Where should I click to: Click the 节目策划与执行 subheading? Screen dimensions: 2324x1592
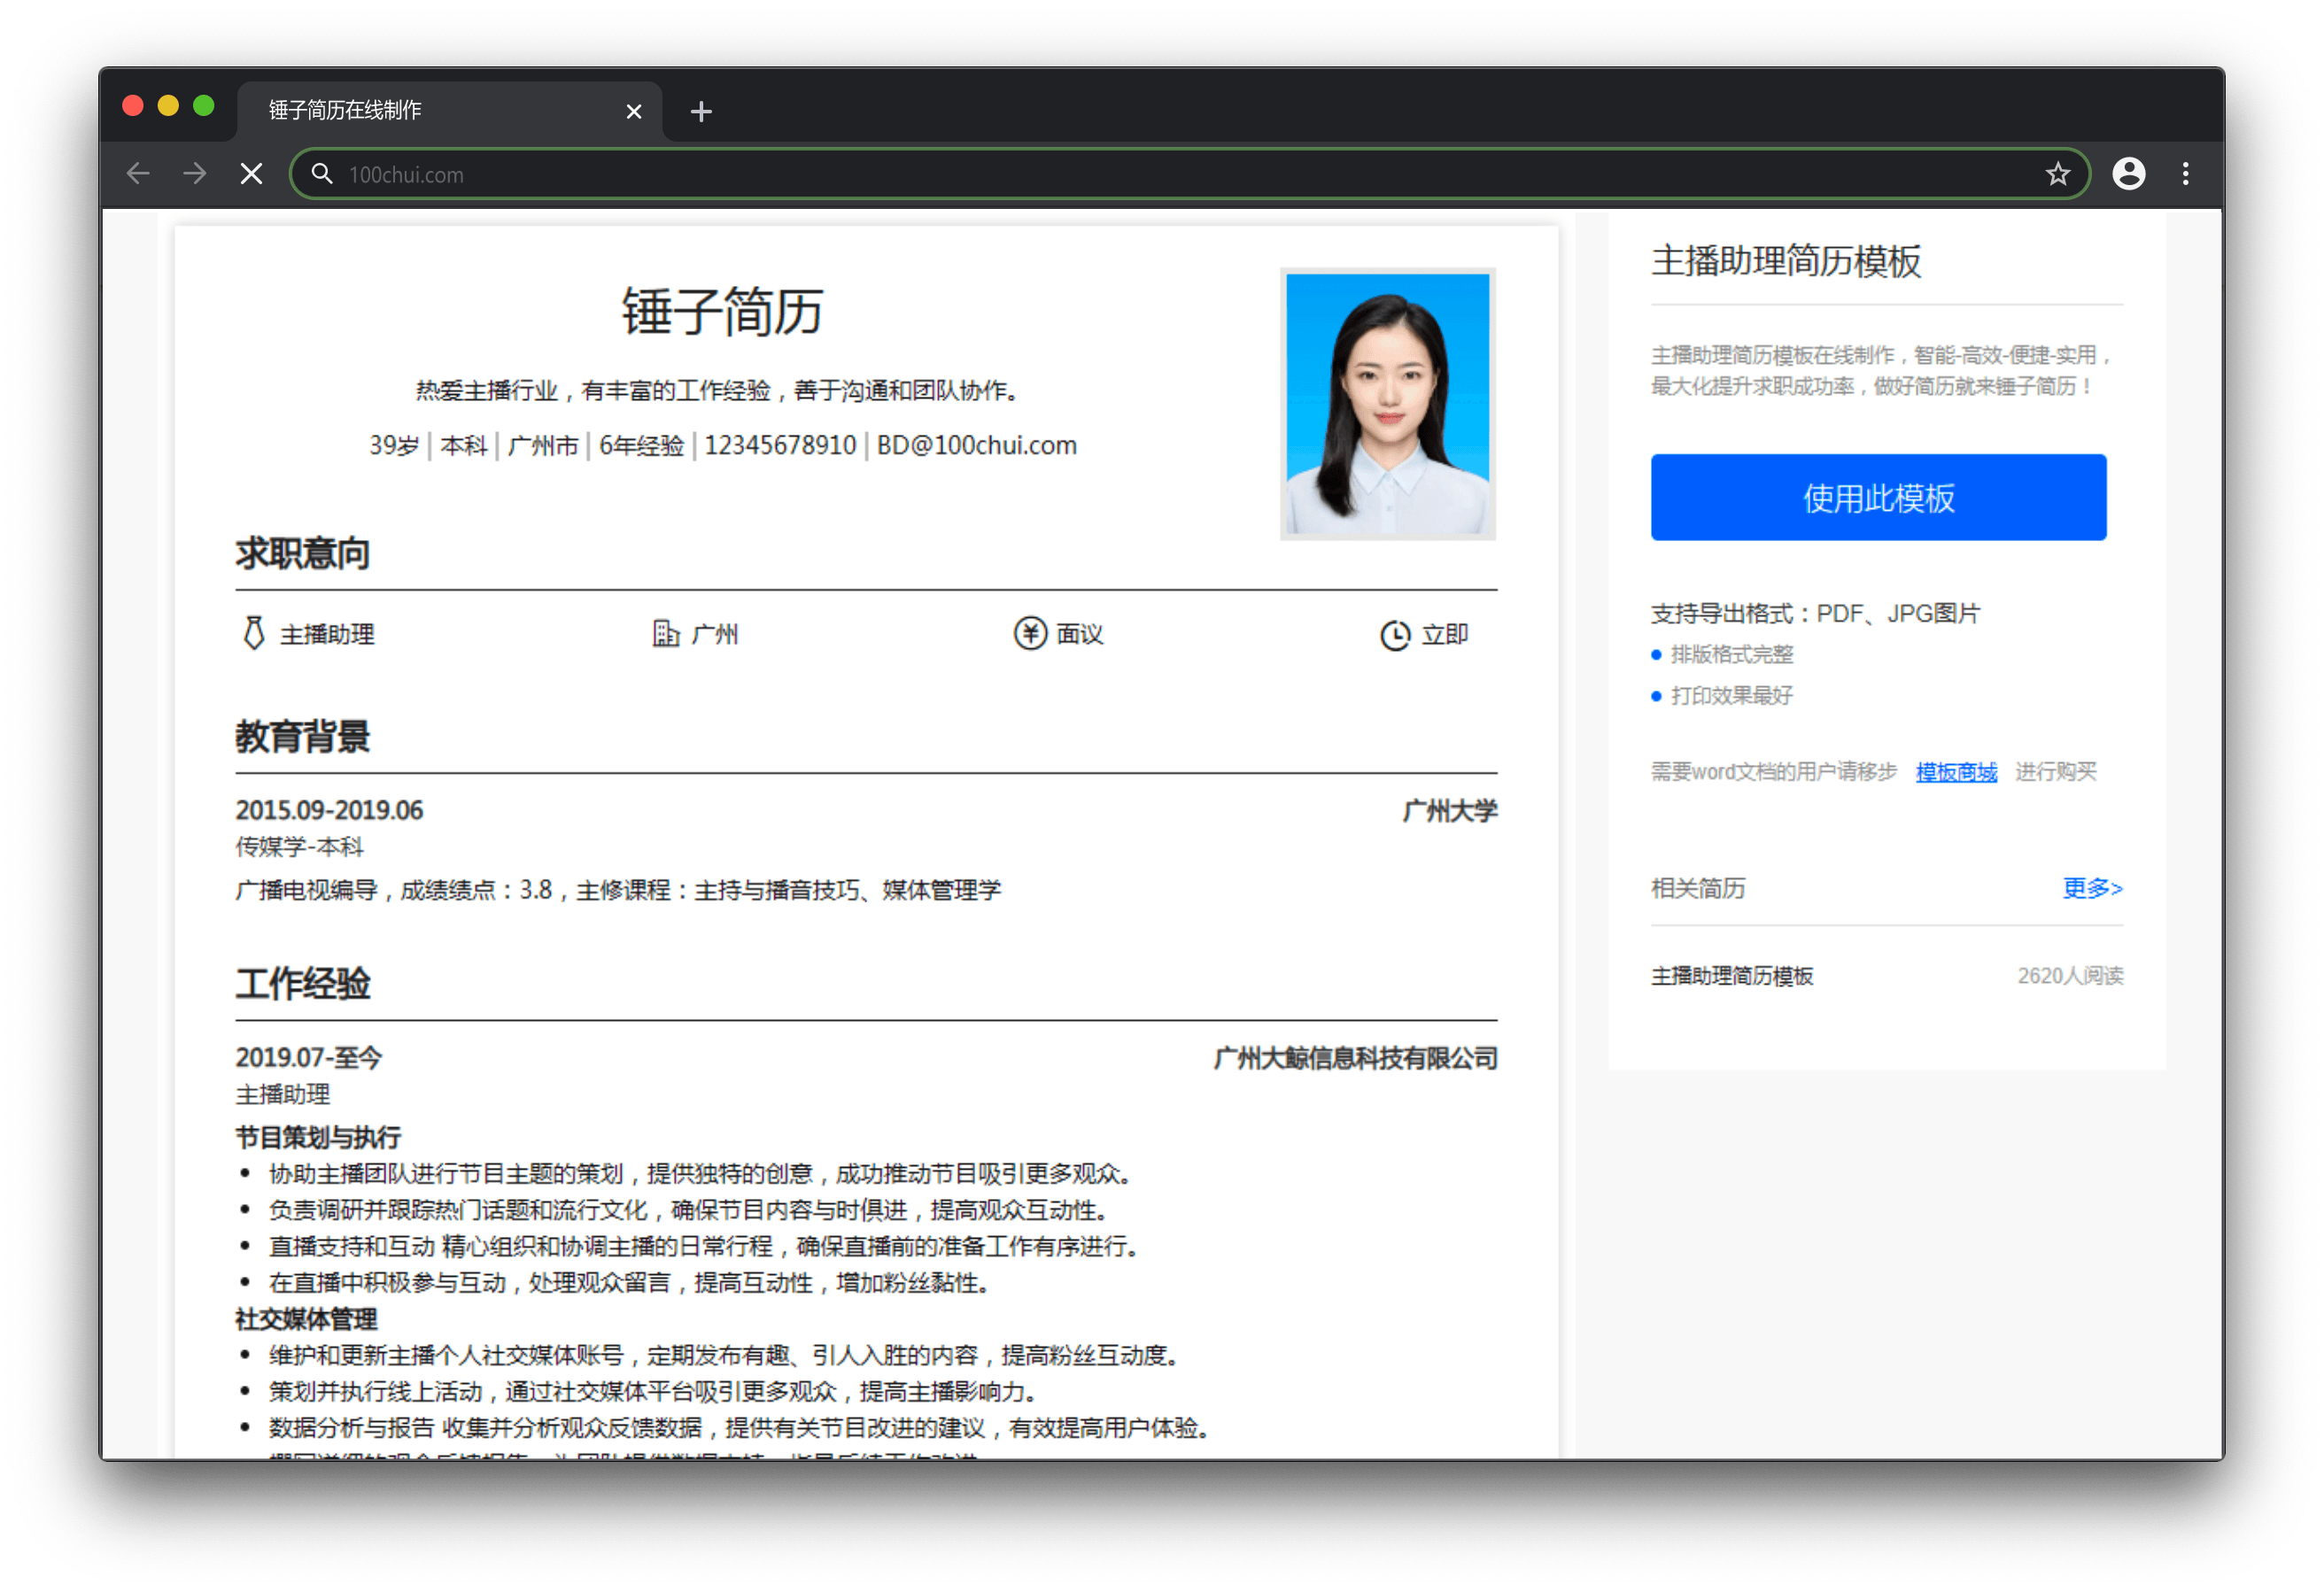[x=318, y=1137]
